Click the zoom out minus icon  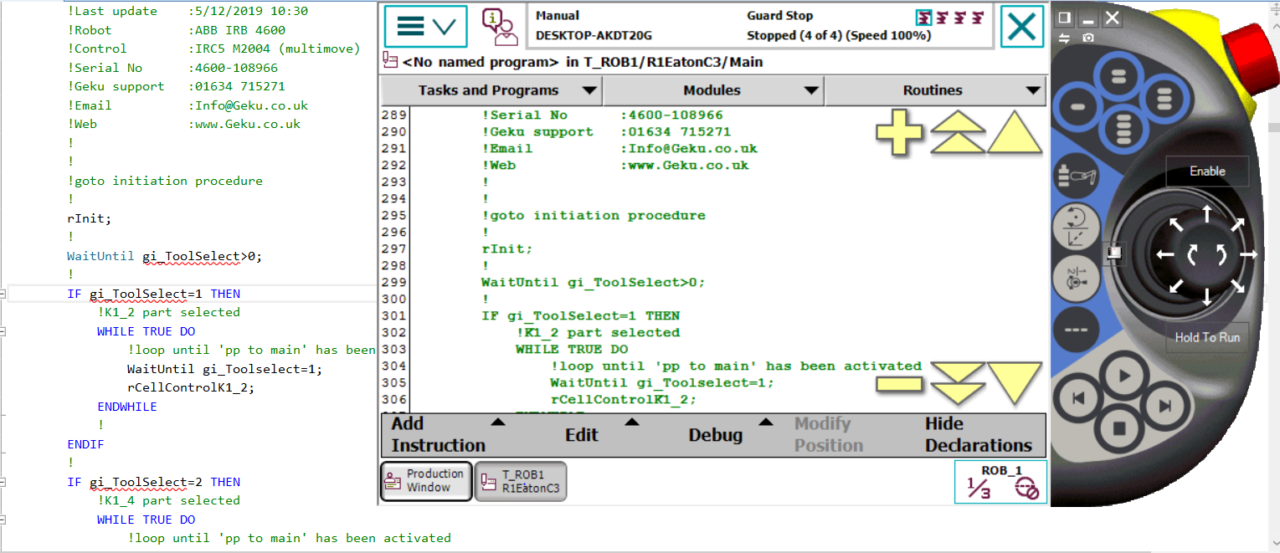[899, 383]
